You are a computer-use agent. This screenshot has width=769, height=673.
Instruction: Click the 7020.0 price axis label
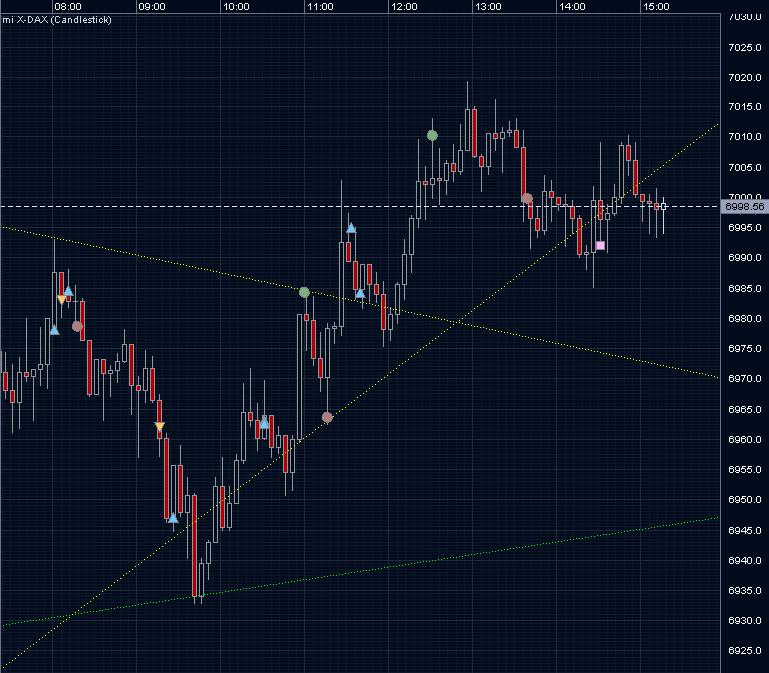[x=745, y=78]
